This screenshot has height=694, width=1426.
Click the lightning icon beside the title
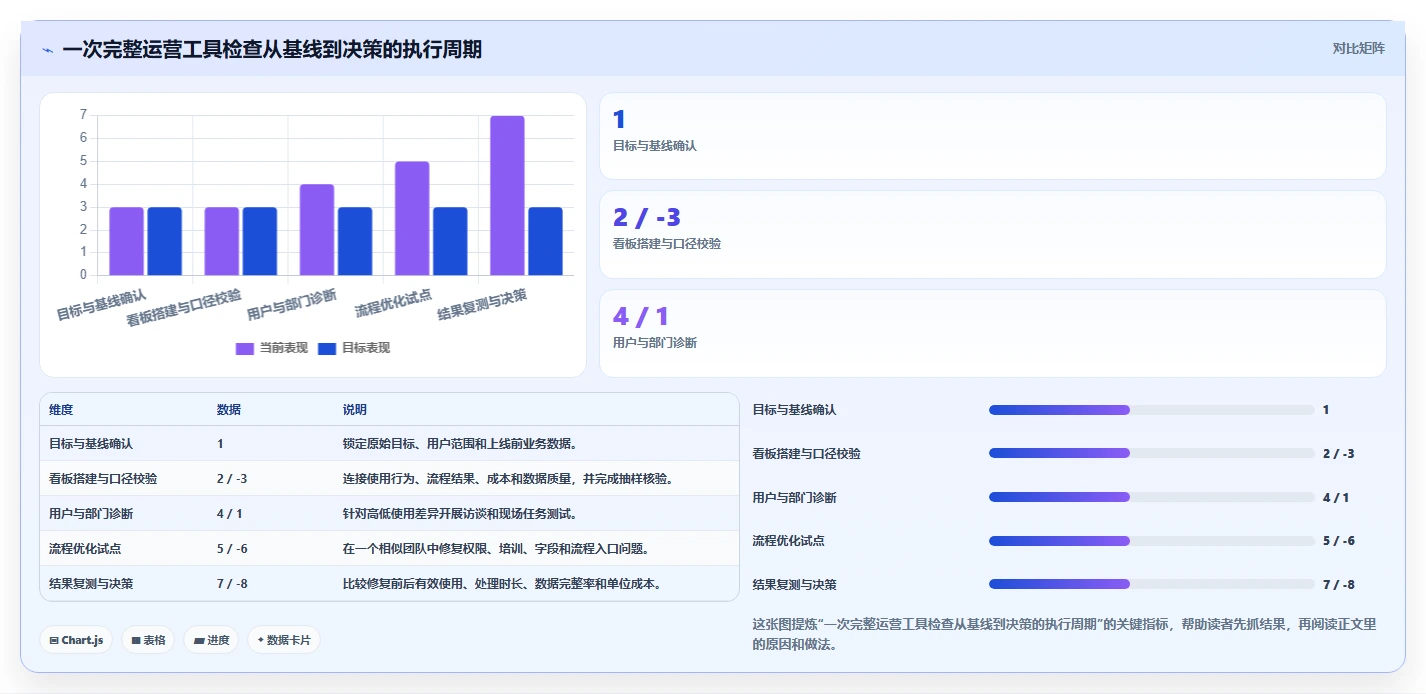[47, 50]
